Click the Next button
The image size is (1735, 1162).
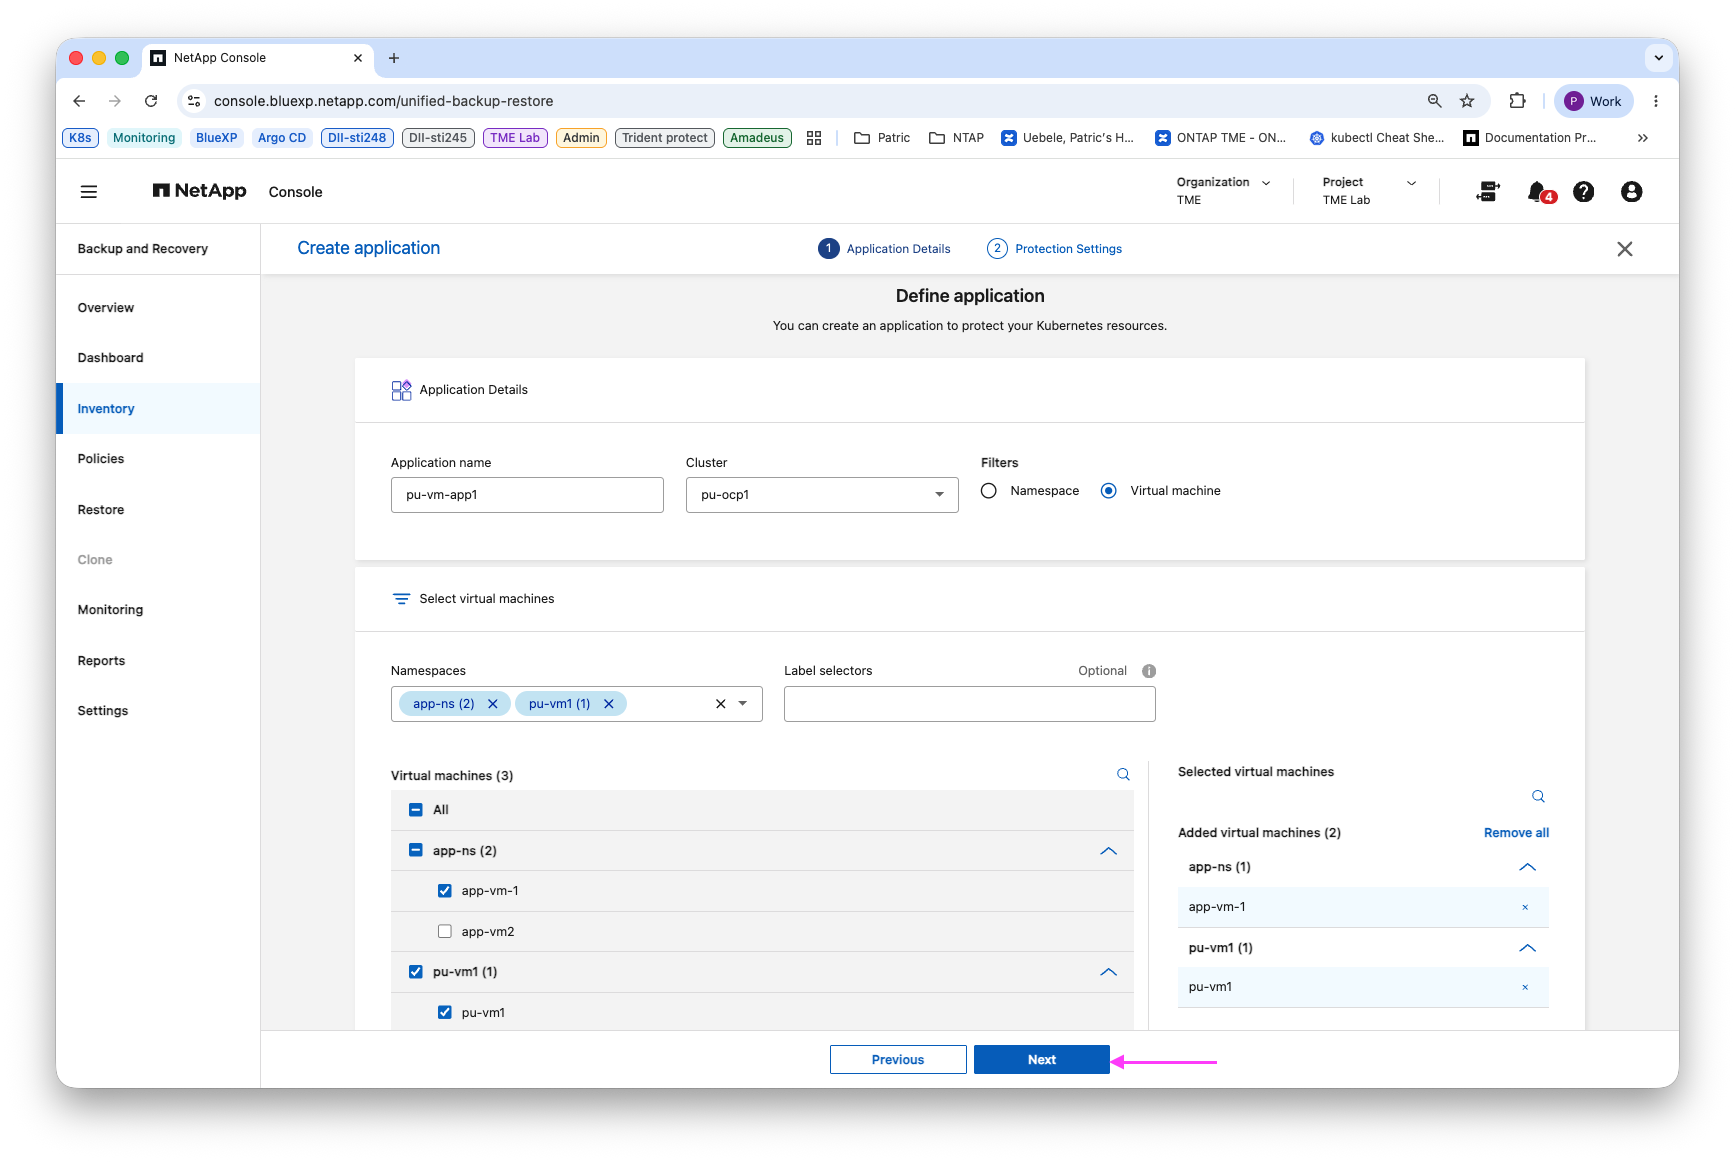click(x=1042, y=1060)
